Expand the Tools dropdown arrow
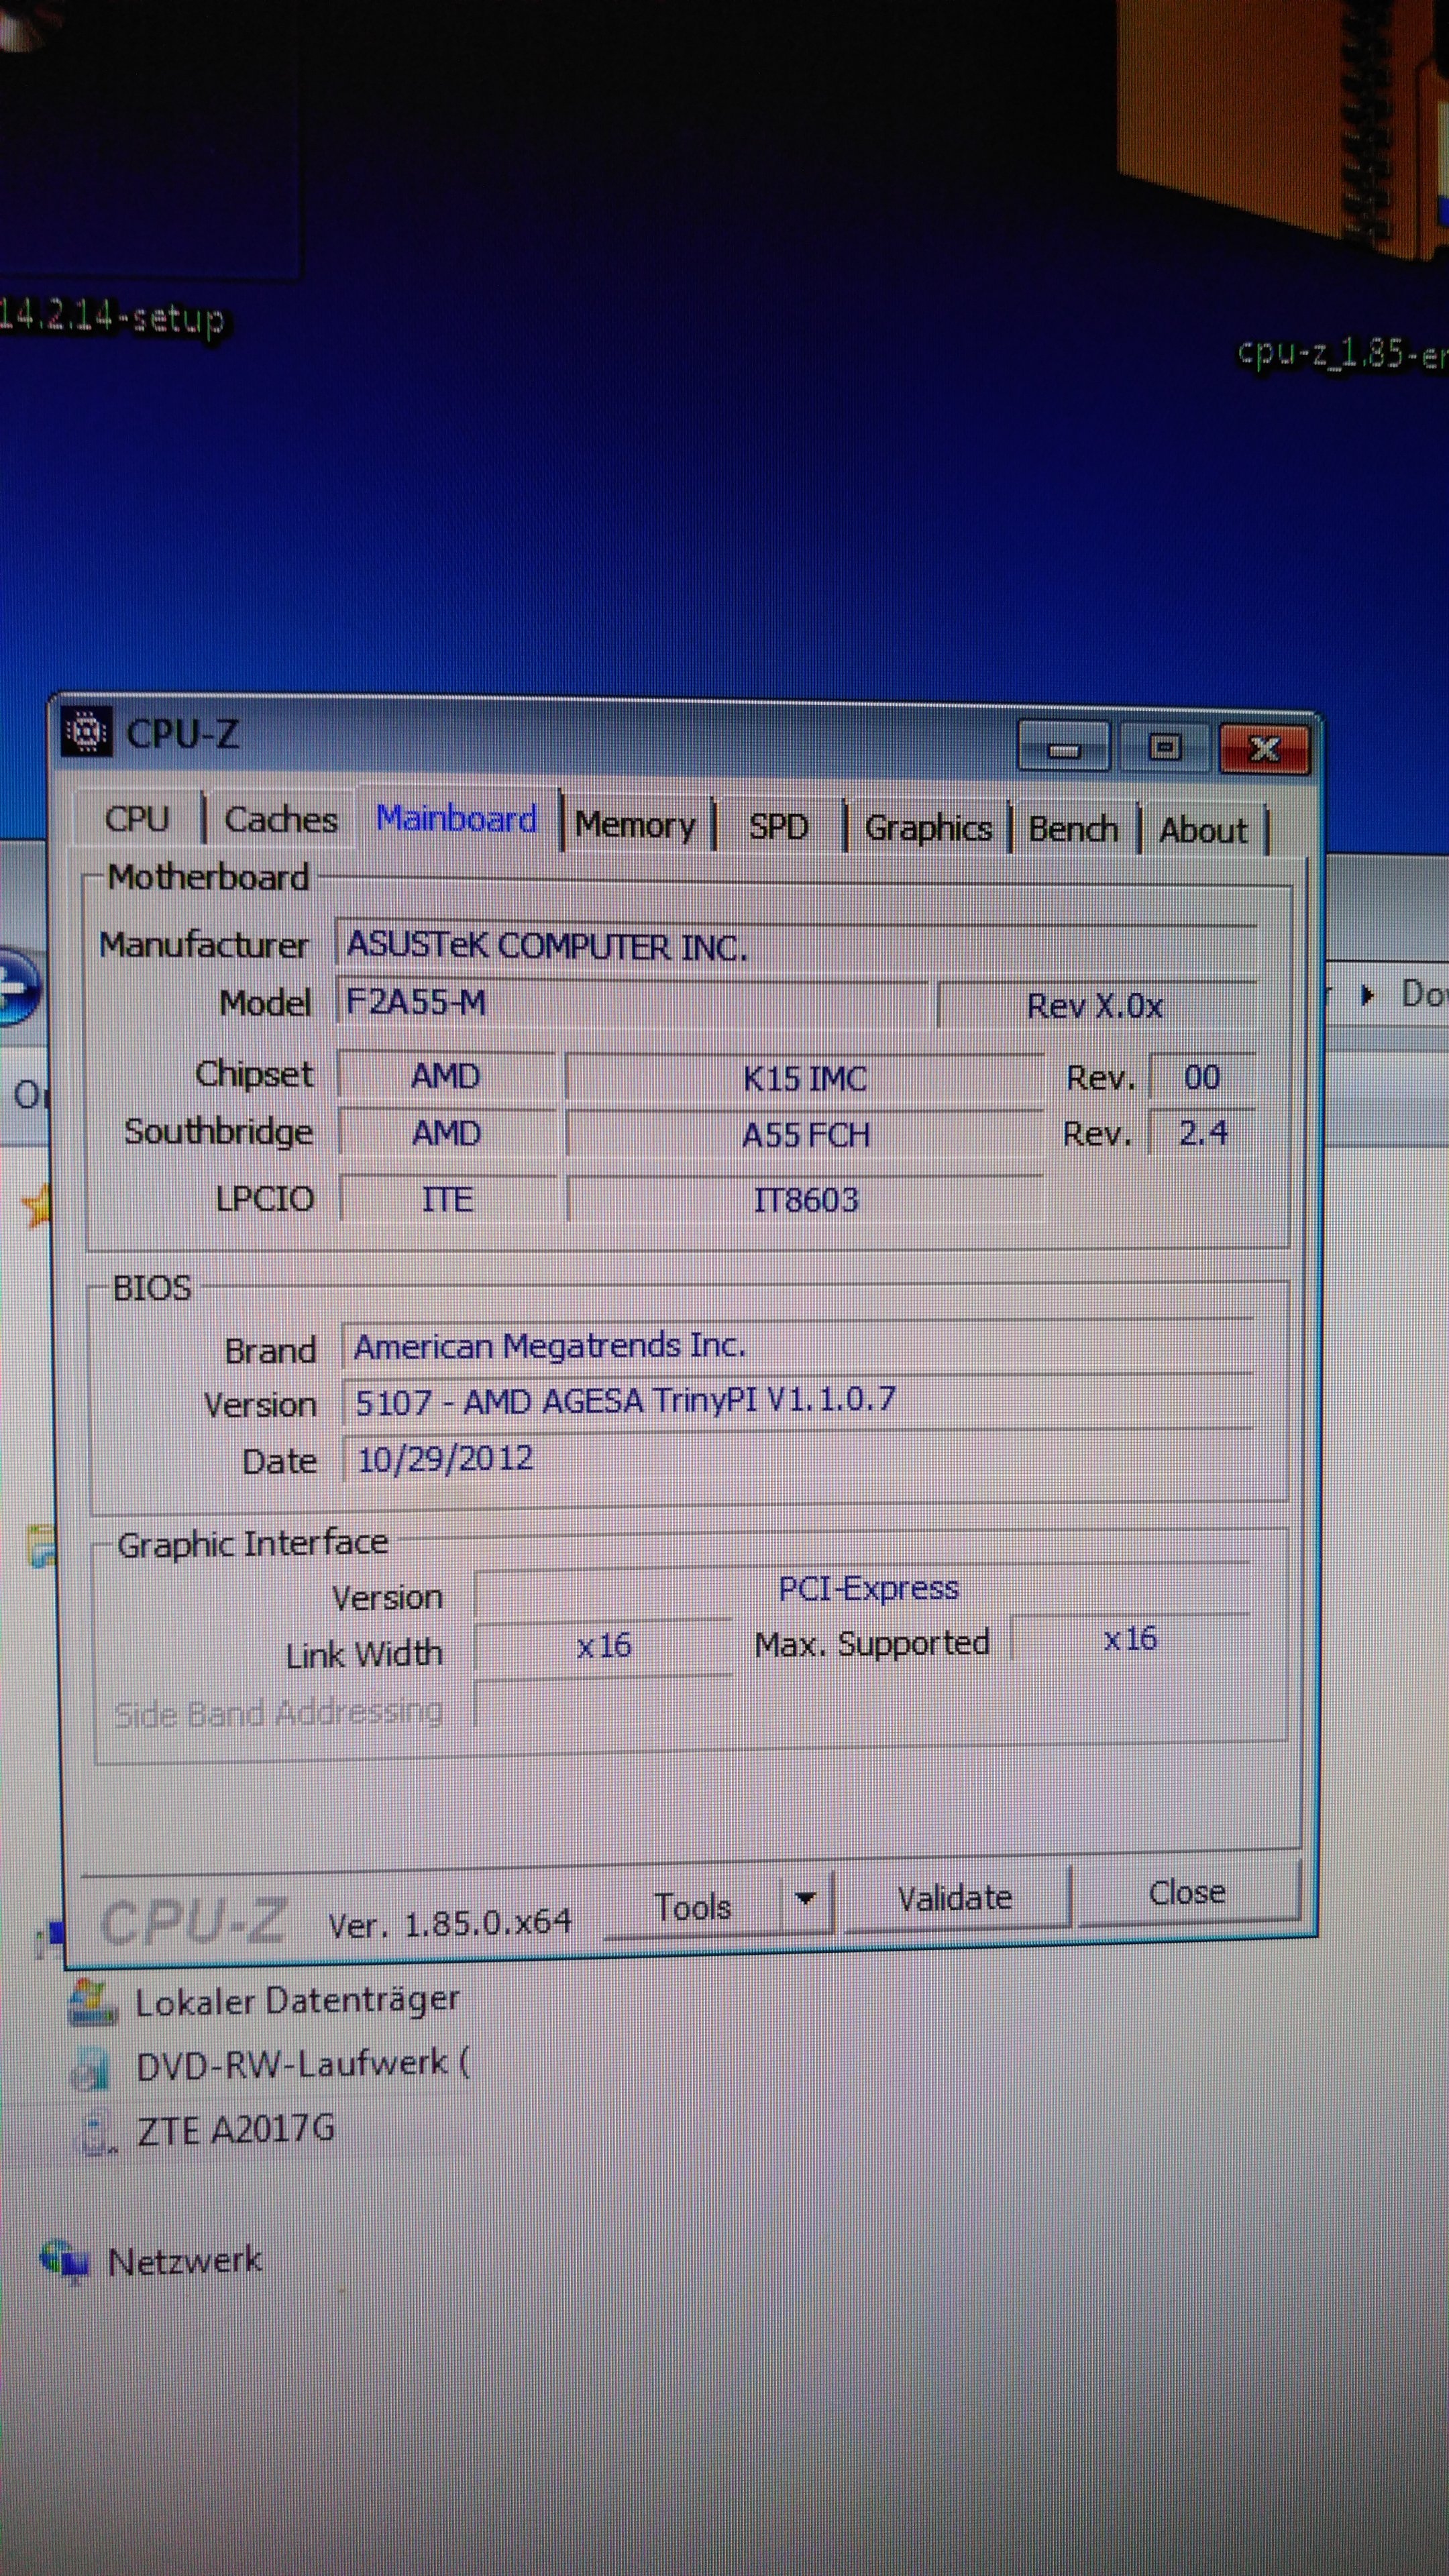1449x2576 pixels. 805,1900
